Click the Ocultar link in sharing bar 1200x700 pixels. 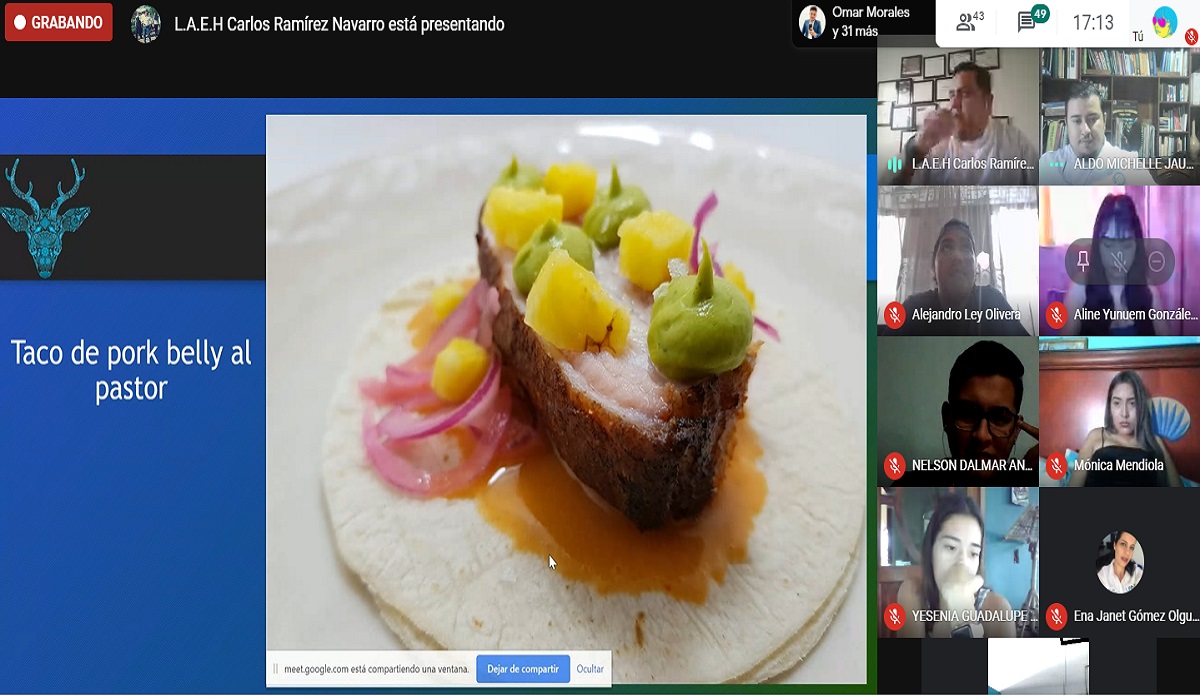[590, 669]
